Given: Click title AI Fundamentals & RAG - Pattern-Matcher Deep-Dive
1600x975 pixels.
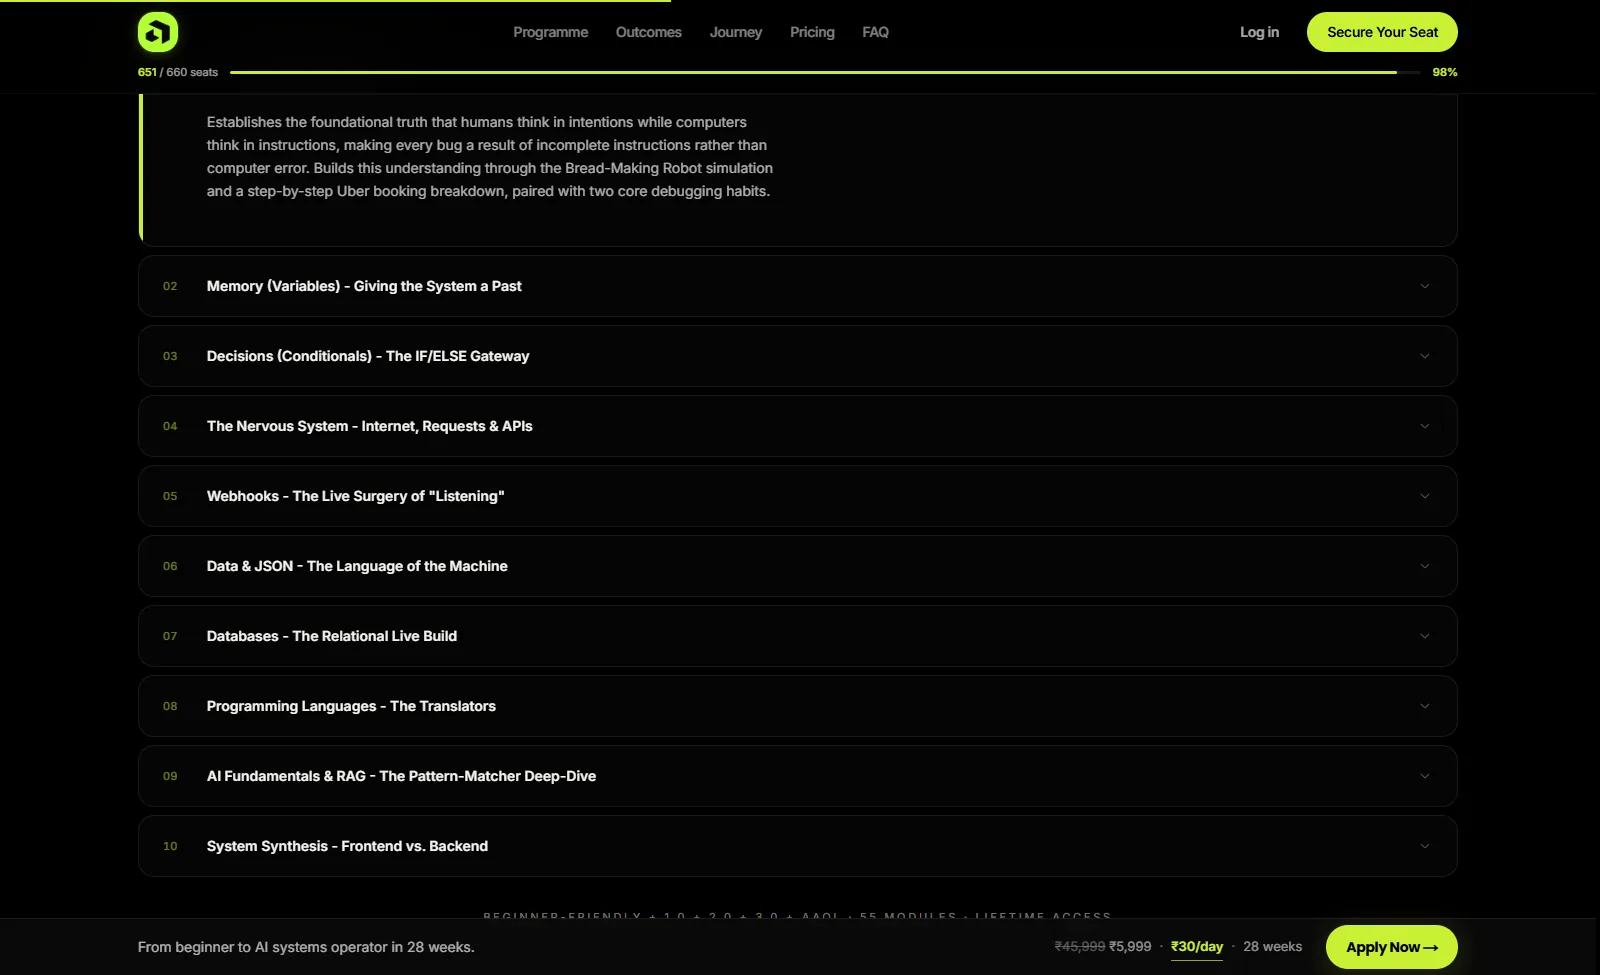Looking at the screenshot, I should (401, 776).
